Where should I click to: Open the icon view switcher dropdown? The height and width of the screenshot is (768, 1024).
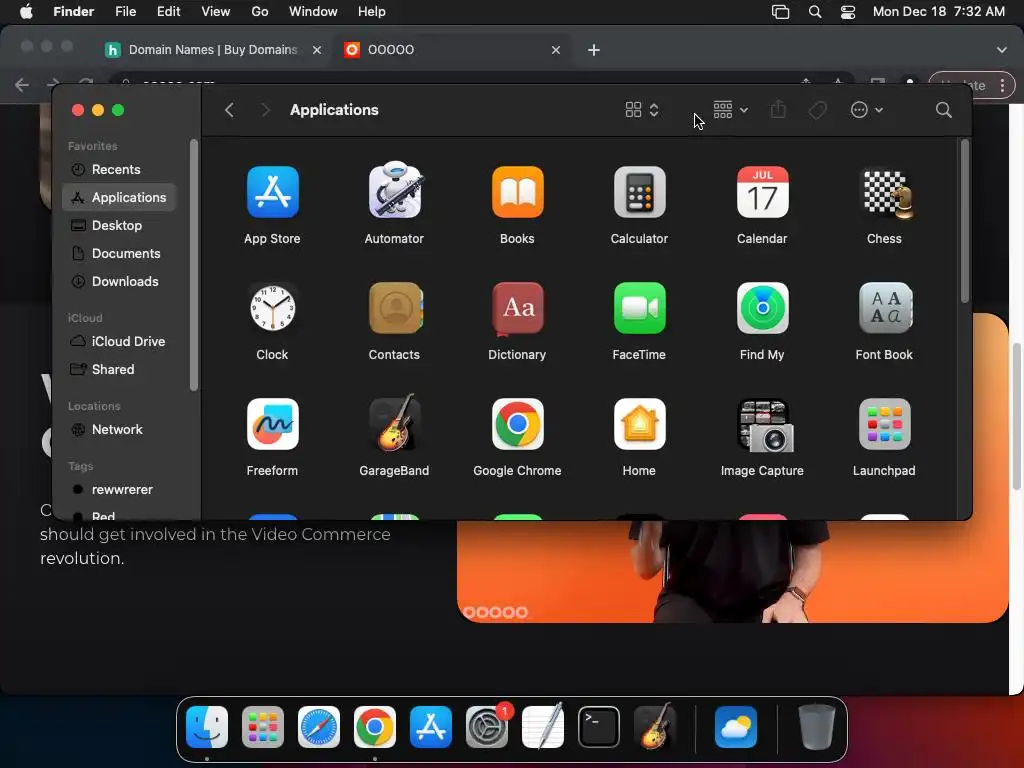[x=642, y=110]
